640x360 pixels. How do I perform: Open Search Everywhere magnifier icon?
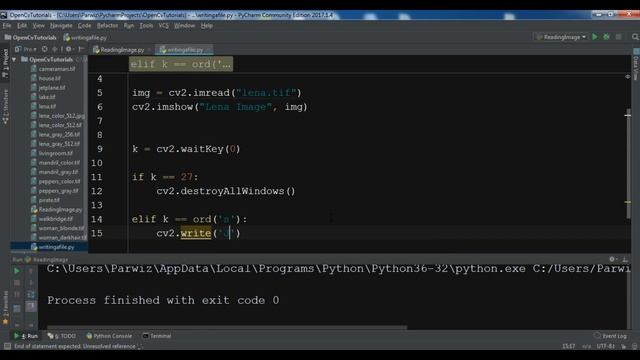point(635,37)
